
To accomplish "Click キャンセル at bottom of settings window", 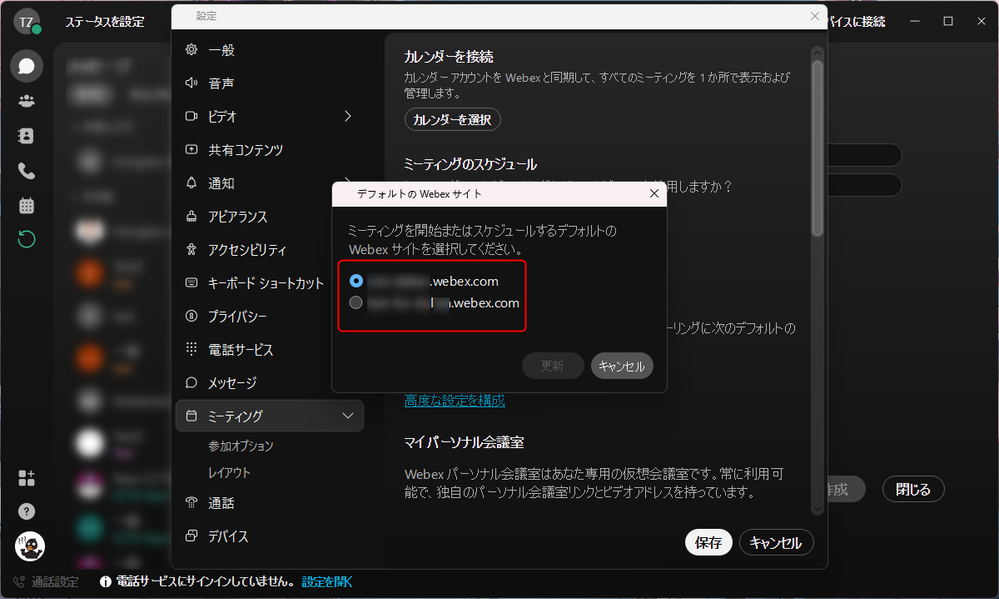I will pos(776,542).
